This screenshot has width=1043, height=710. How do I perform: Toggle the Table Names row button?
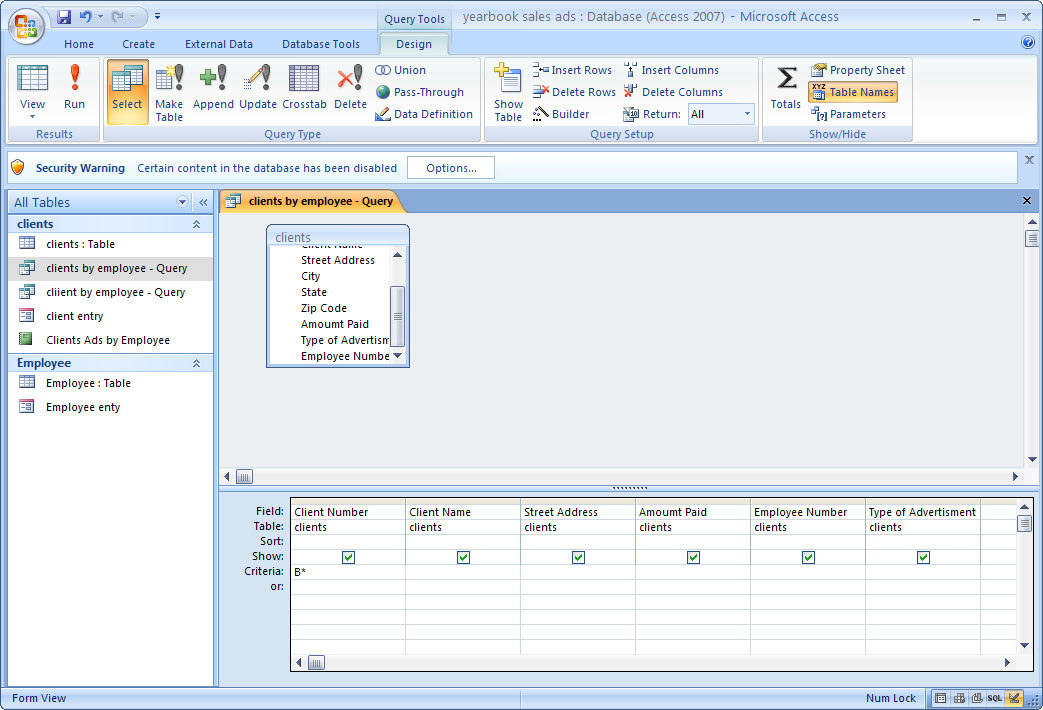coord(853,92)
